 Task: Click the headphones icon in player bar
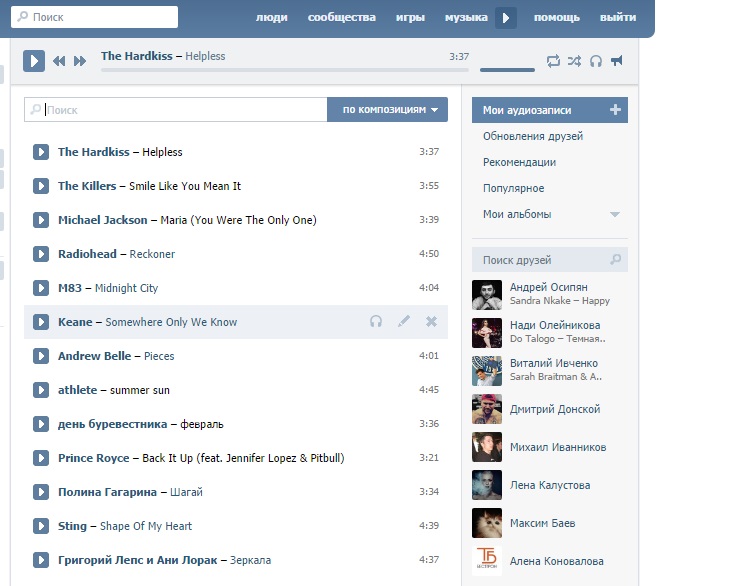[596, 61]
